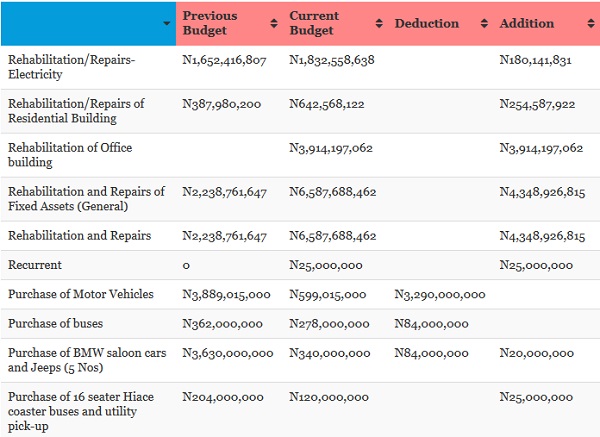
Task: Select the N3,914,197,062 current budget cell
Action: [x=331, y=148]
